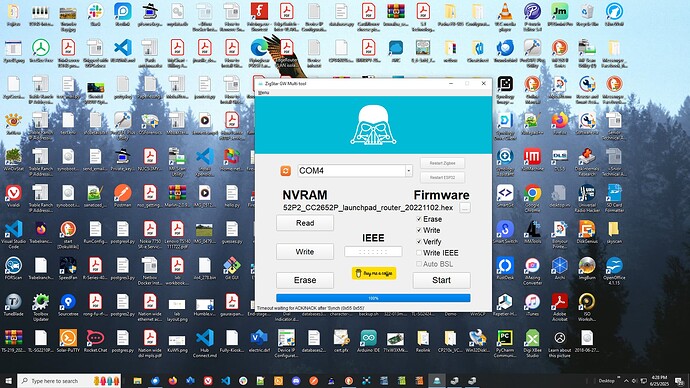This screenshot has width=690, height=388.
Task: Enable the Write IEEE checkbox
Action: (x=419, y=253)
